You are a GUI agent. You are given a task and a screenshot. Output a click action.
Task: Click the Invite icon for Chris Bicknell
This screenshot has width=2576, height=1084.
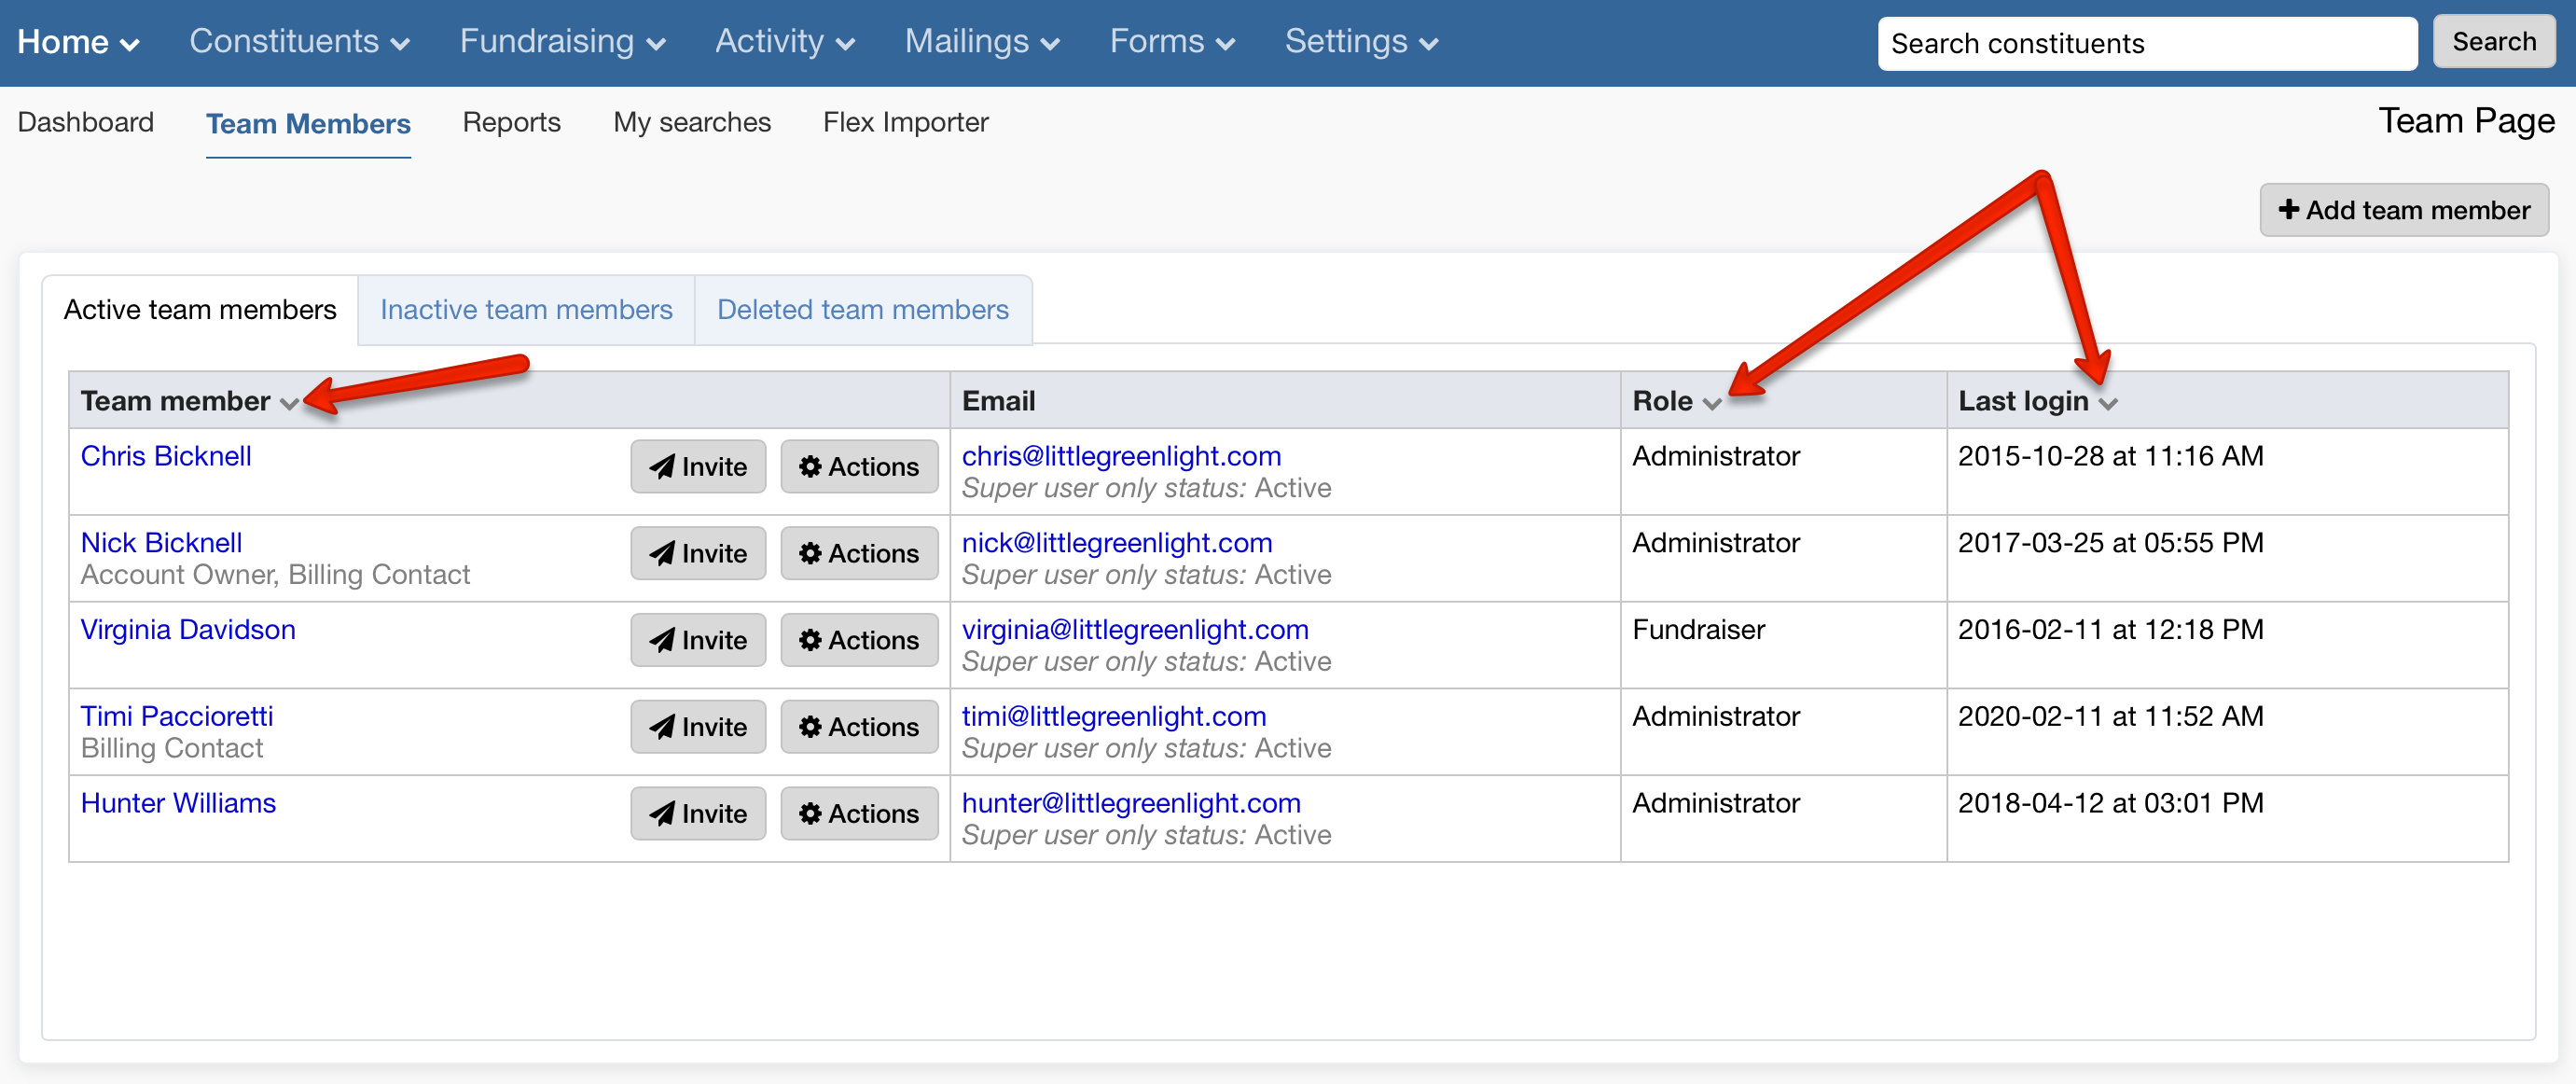[x=664, y=466]
